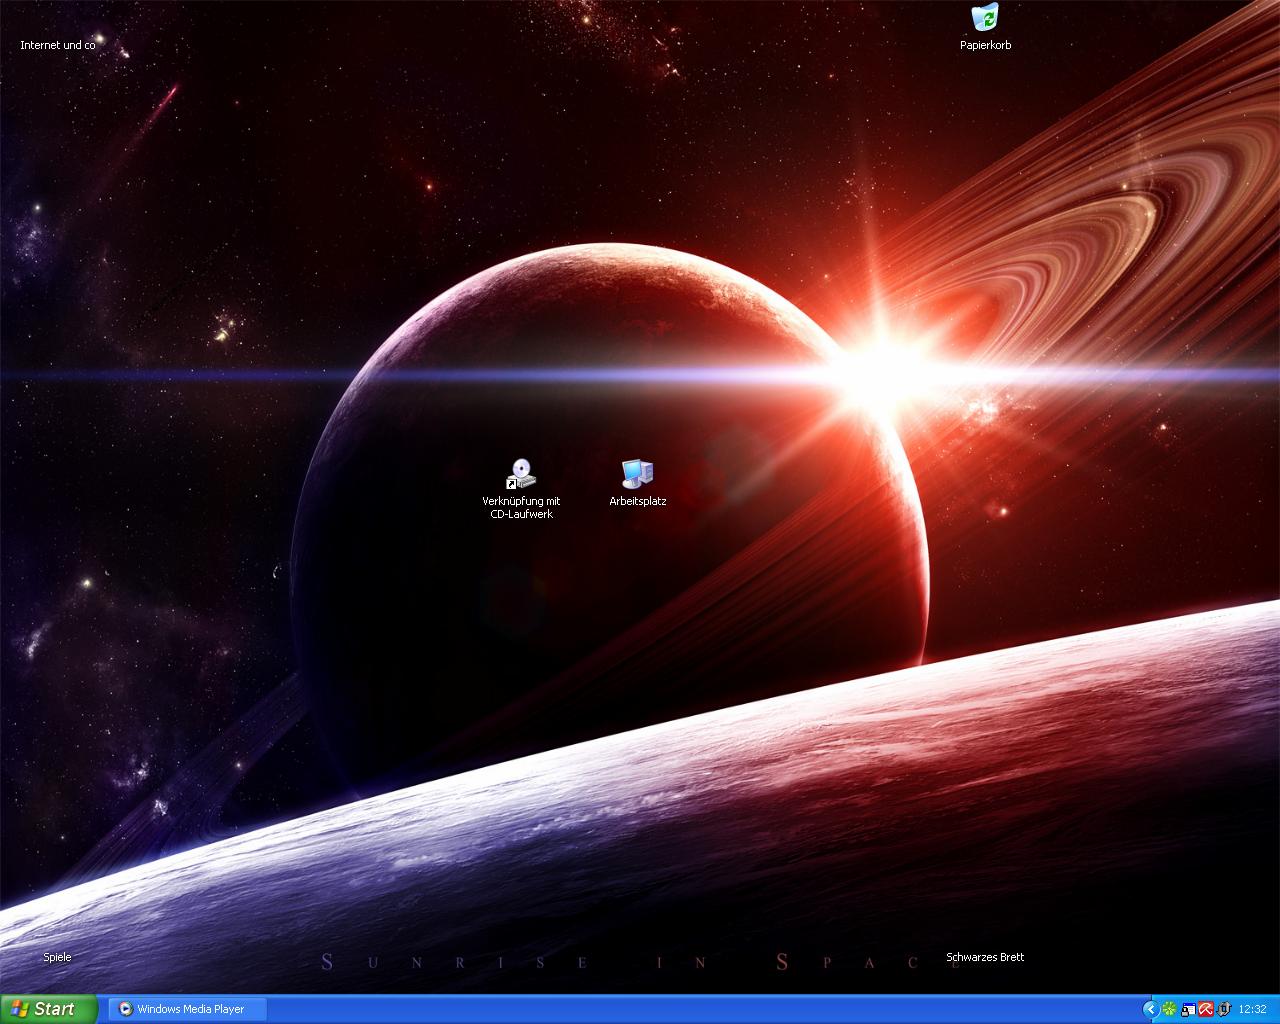This screenshot has width=1280, height=1024.
Task: Open the Papierkorb recycle bin icon
Action: point(985,17)
